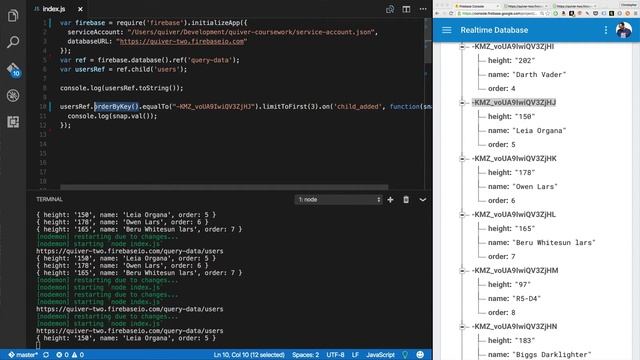Click the name "Beru Whitesun lars" value

click(x=553, y=242)
